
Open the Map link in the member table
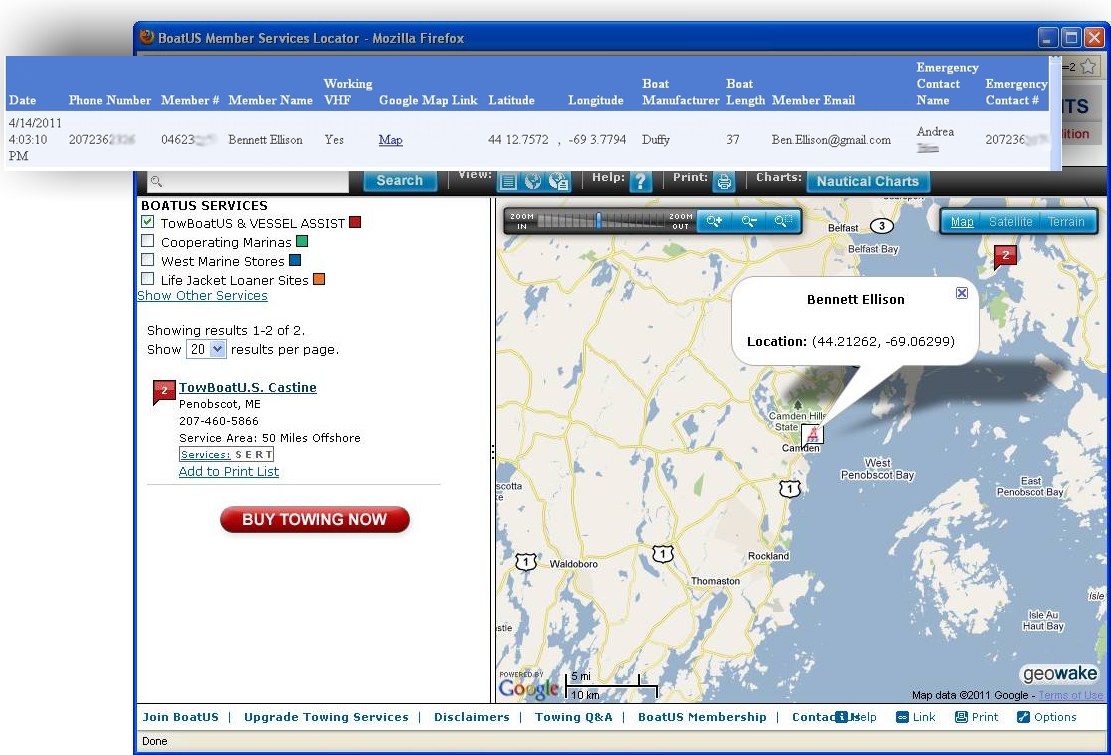click(390, 140)
